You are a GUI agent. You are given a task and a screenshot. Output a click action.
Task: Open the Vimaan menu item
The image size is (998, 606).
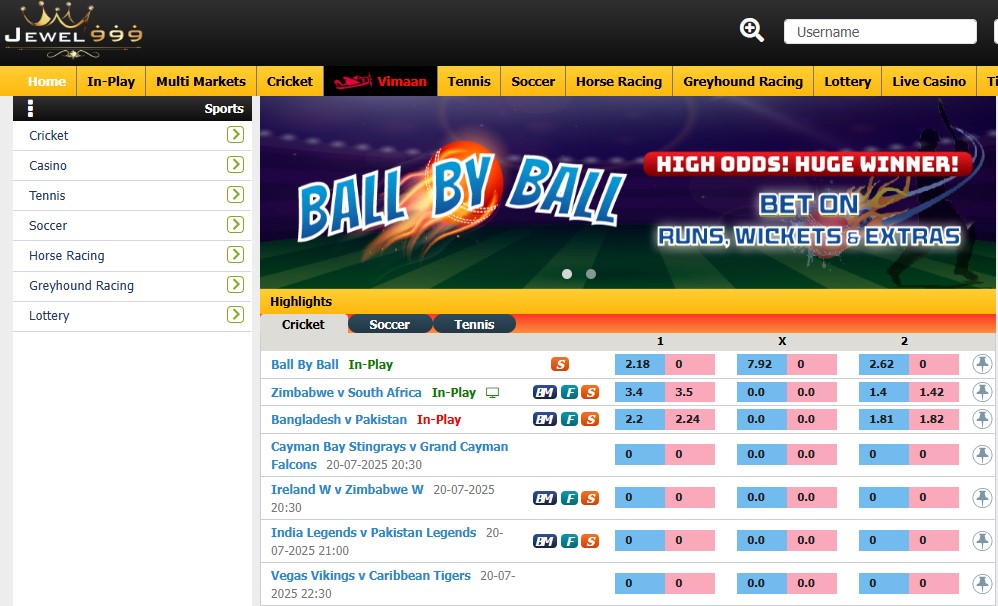381,81
